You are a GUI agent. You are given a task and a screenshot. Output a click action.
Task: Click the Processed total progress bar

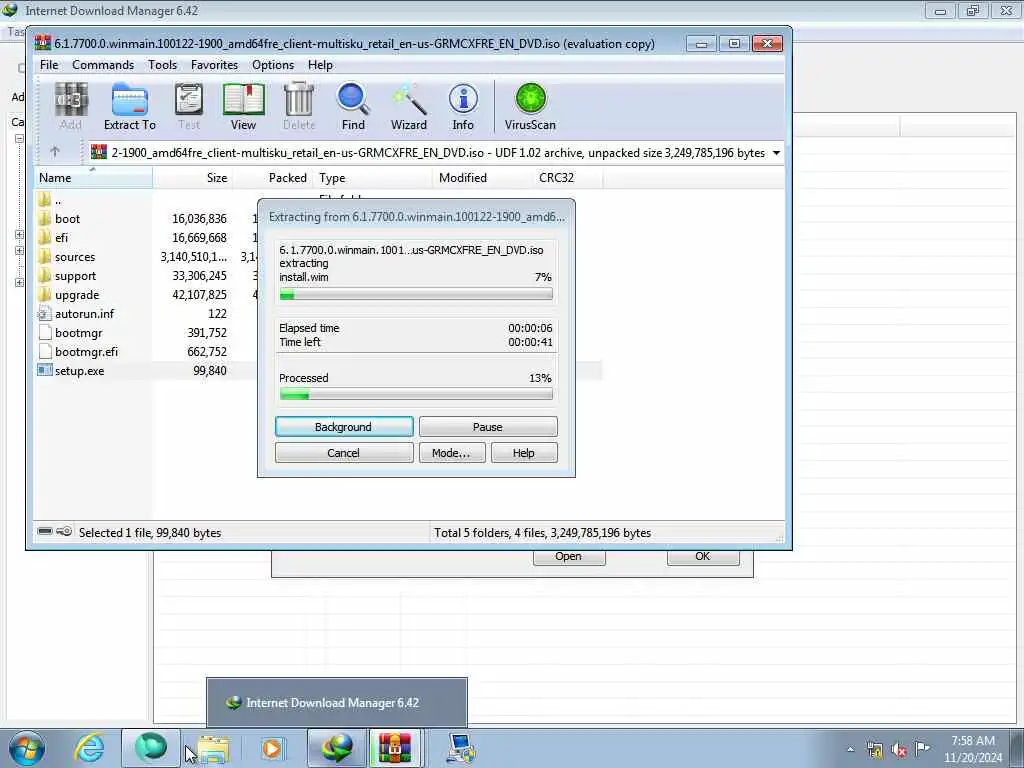coord(416,394)
